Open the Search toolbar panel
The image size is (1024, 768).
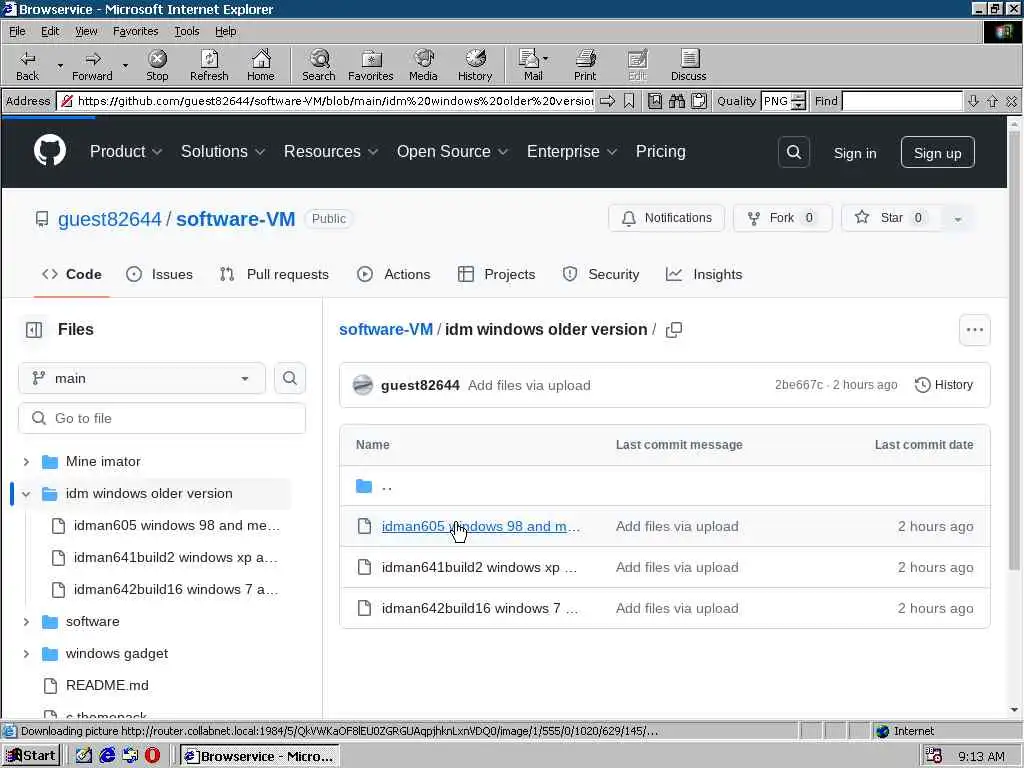click(319, 65)
